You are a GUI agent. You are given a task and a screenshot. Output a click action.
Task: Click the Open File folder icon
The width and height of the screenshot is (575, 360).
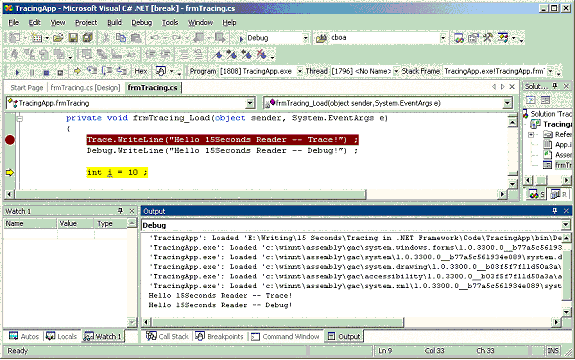click(x=58, y=38)
